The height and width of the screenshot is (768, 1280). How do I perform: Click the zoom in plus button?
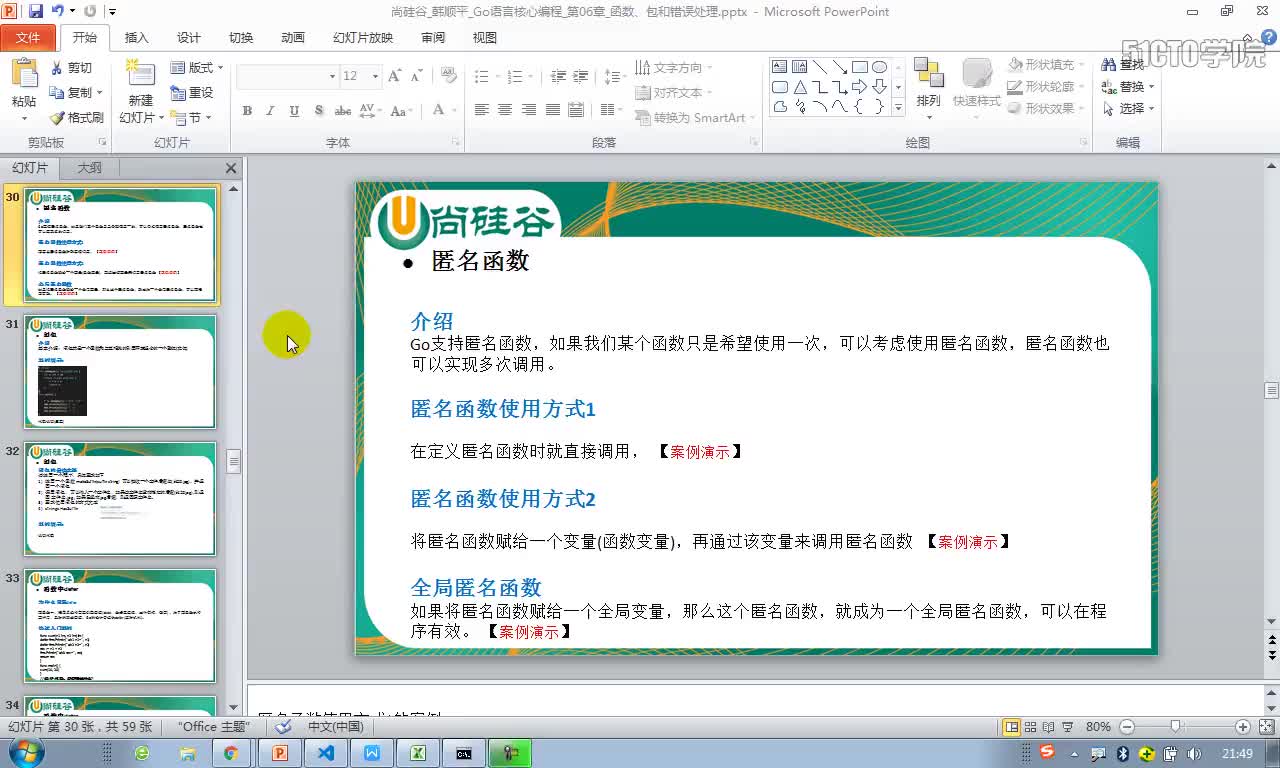[x=1242, y=727]
